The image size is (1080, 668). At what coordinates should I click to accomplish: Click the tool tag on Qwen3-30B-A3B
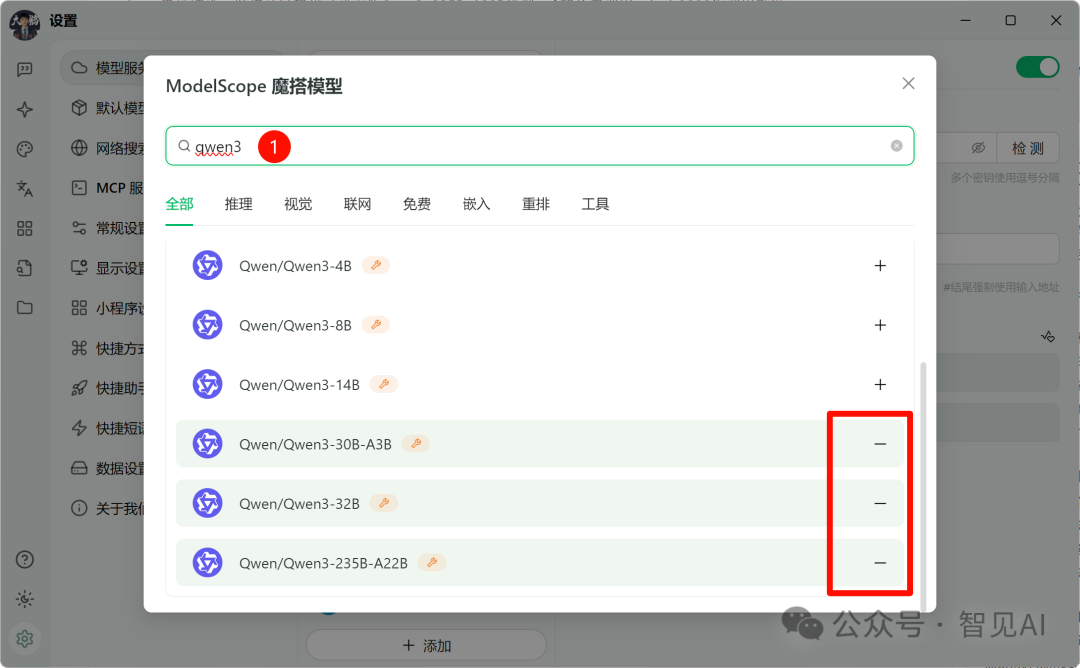415,443
